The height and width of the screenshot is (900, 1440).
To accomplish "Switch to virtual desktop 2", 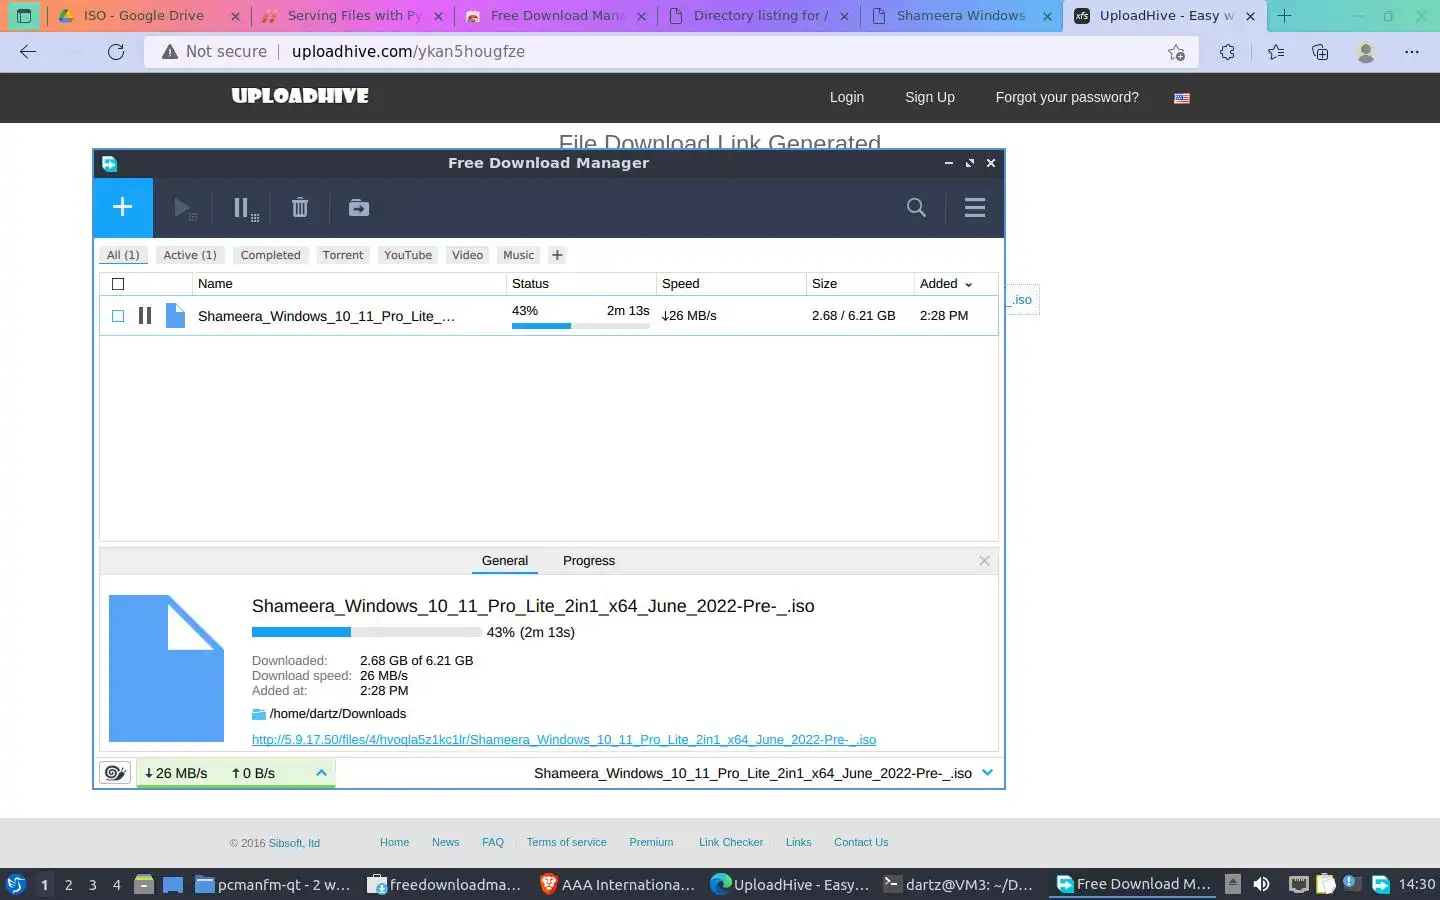I will pyautogui.click(x=68, y=885).
